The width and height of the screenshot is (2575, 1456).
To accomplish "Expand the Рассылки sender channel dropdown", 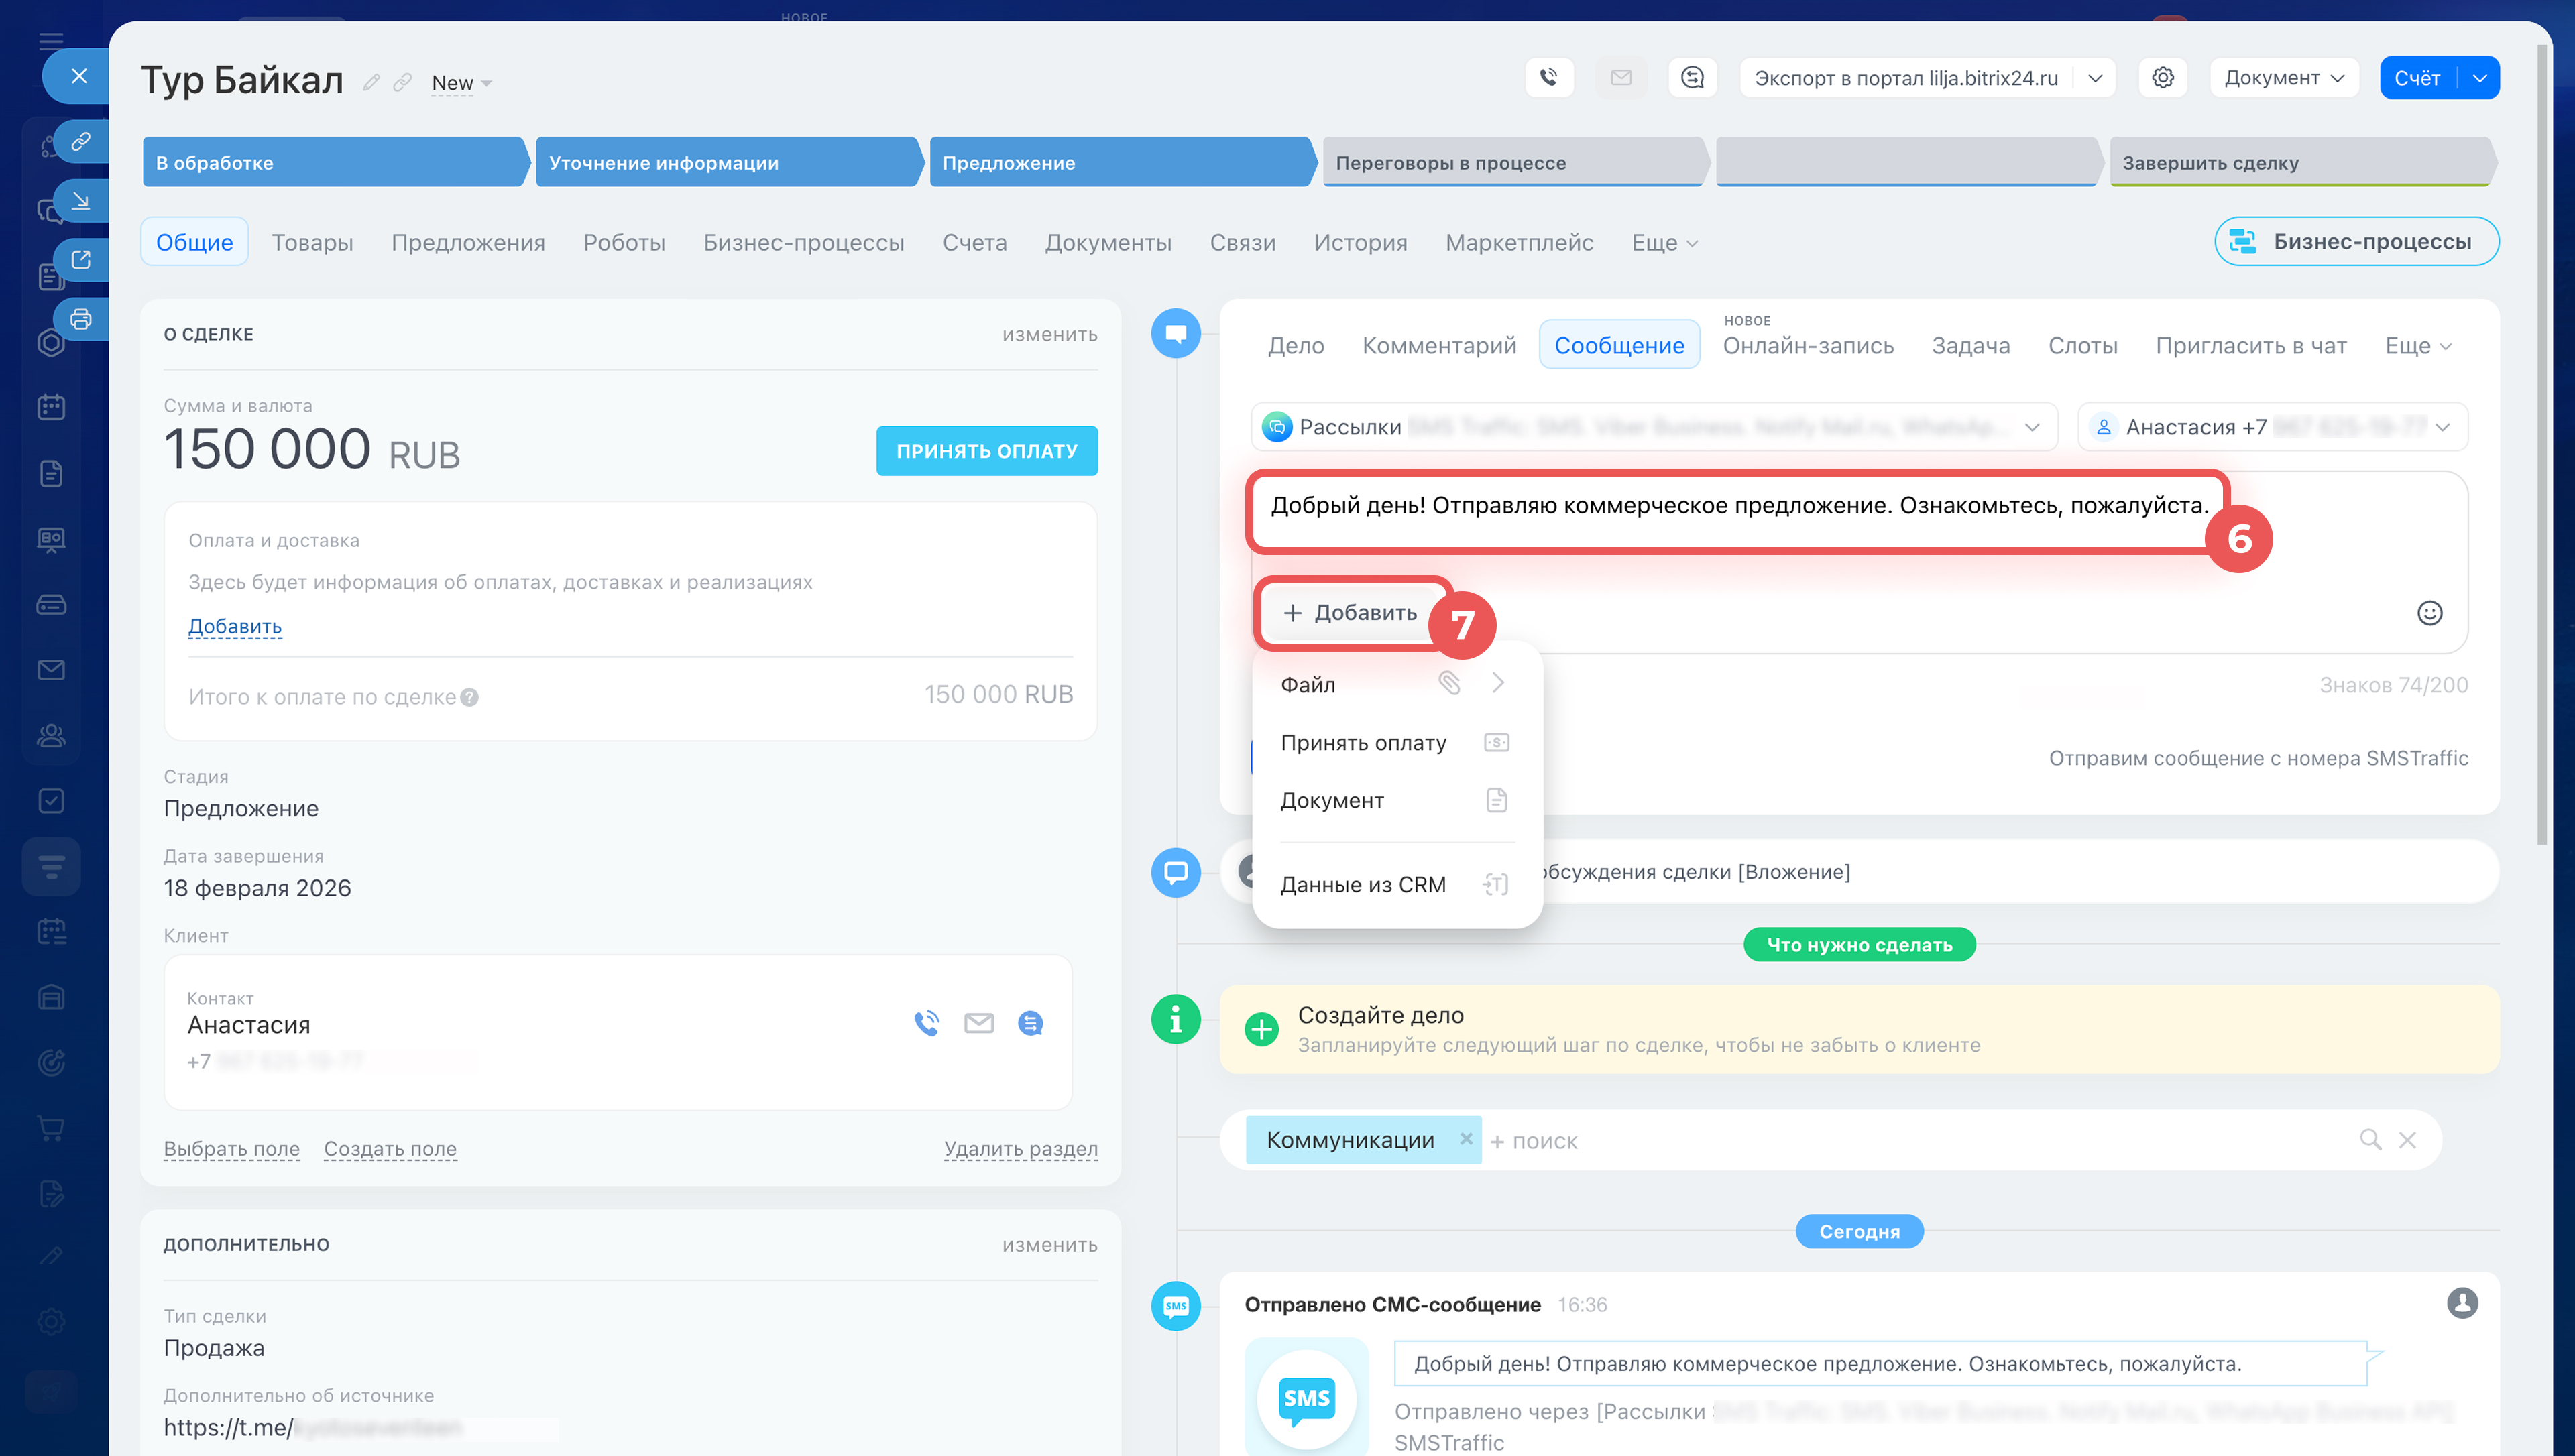I will (2031, 428).
